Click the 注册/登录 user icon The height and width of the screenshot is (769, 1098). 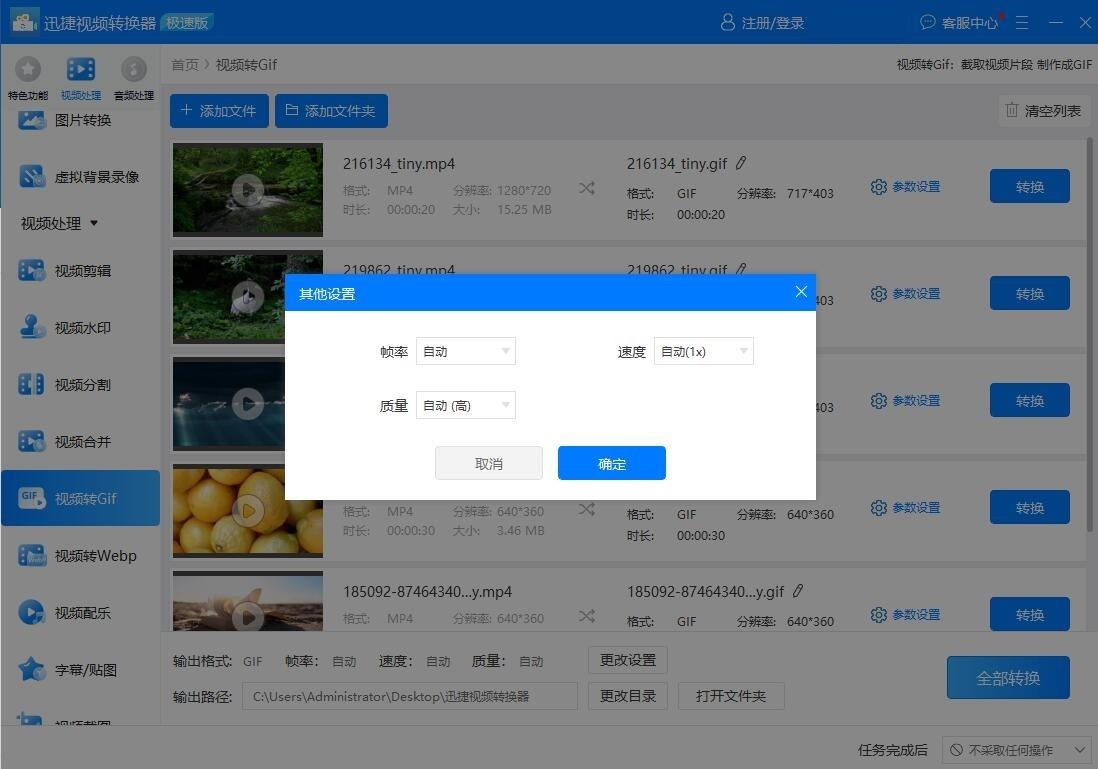click(728, 22)
